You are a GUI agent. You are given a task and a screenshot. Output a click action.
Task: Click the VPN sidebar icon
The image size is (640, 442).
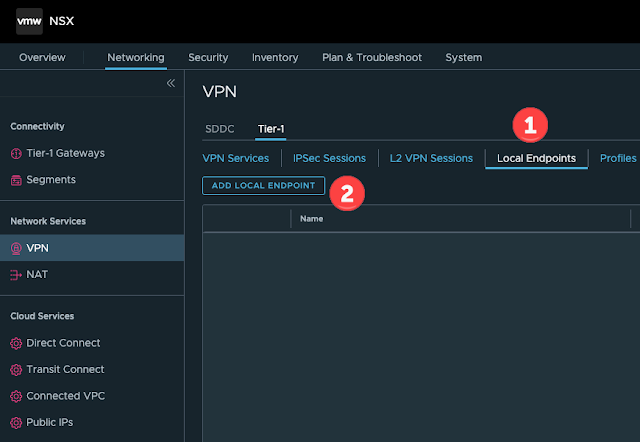(x=16, y=248)
